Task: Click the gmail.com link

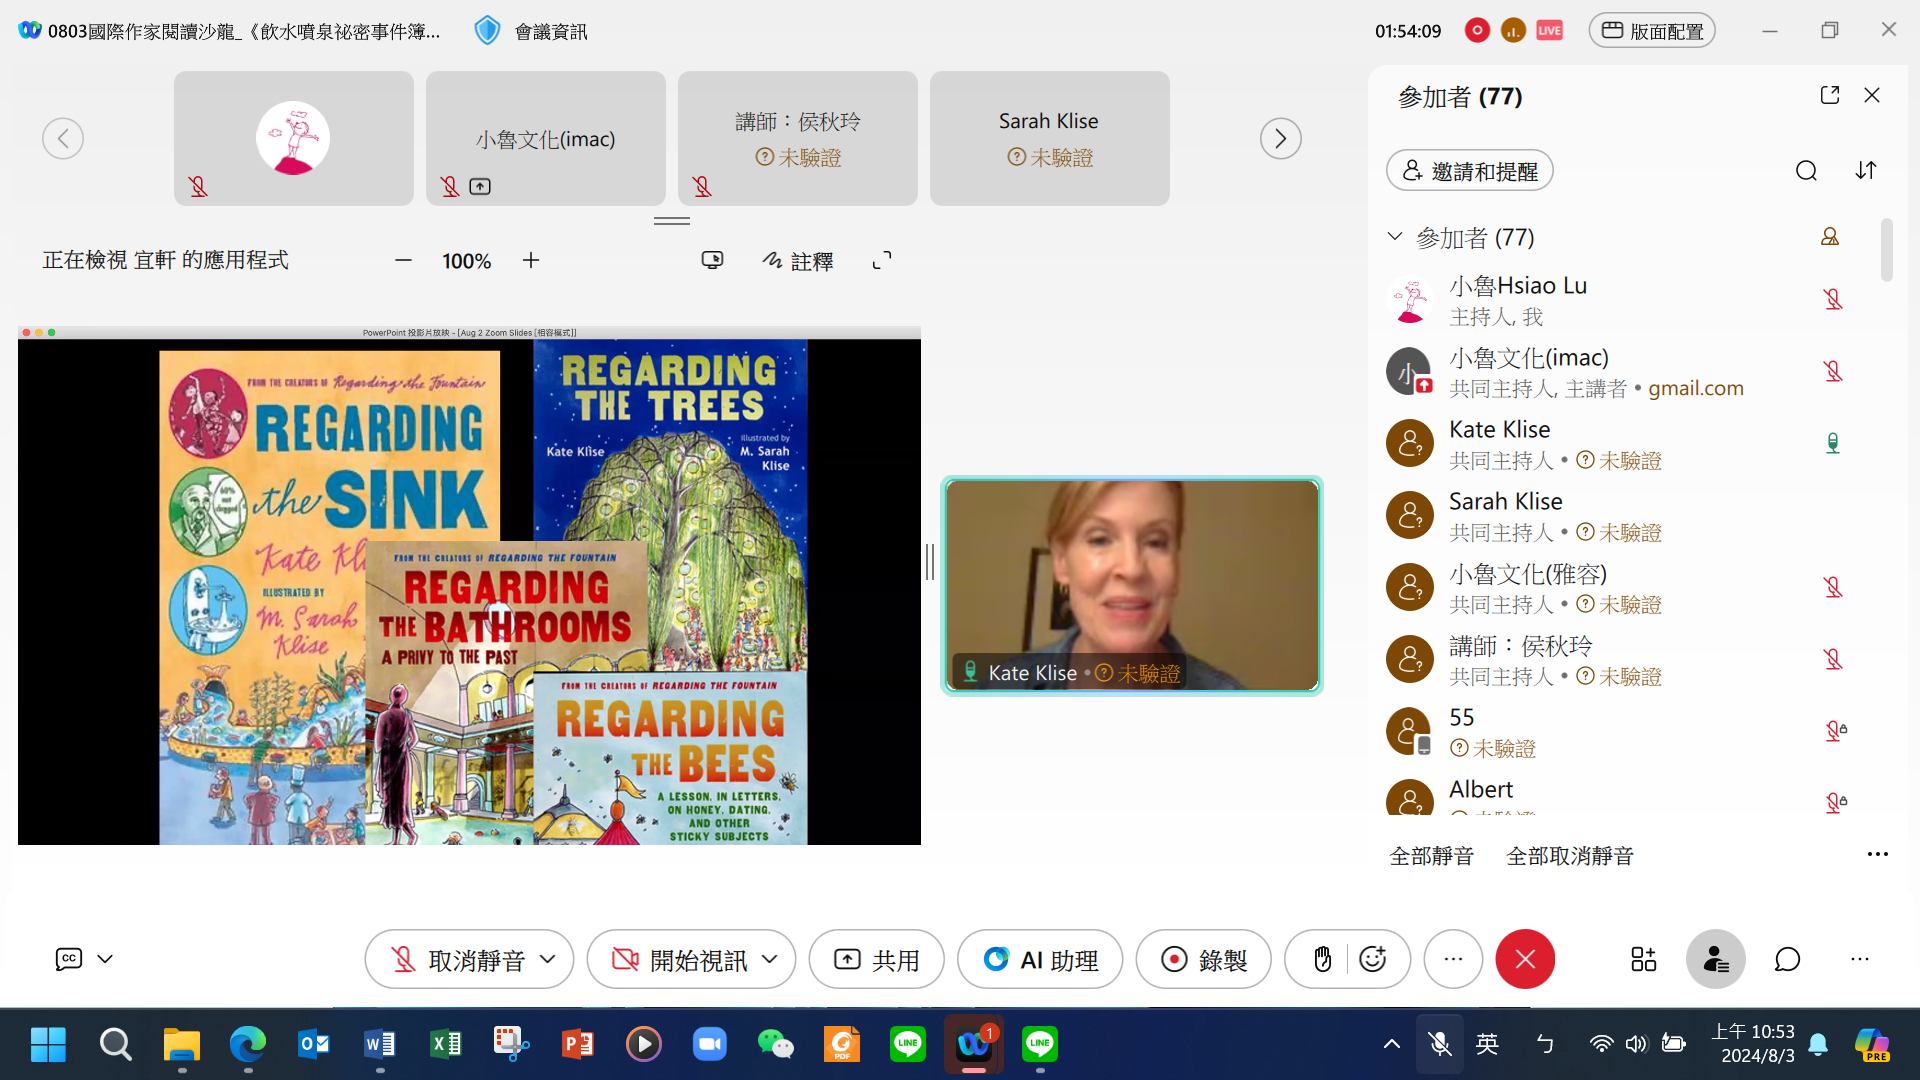Action: (x=1696, y=388)
